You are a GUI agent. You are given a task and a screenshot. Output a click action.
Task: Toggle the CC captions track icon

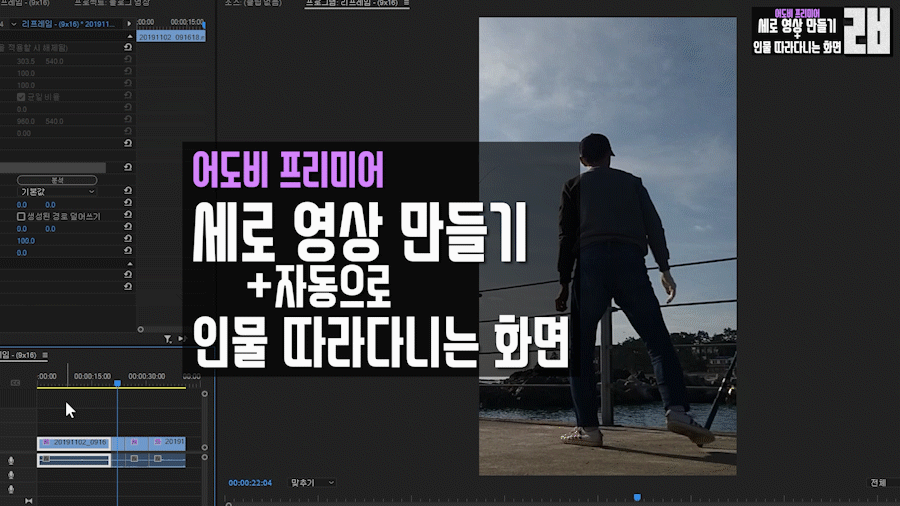pos(15,383)
